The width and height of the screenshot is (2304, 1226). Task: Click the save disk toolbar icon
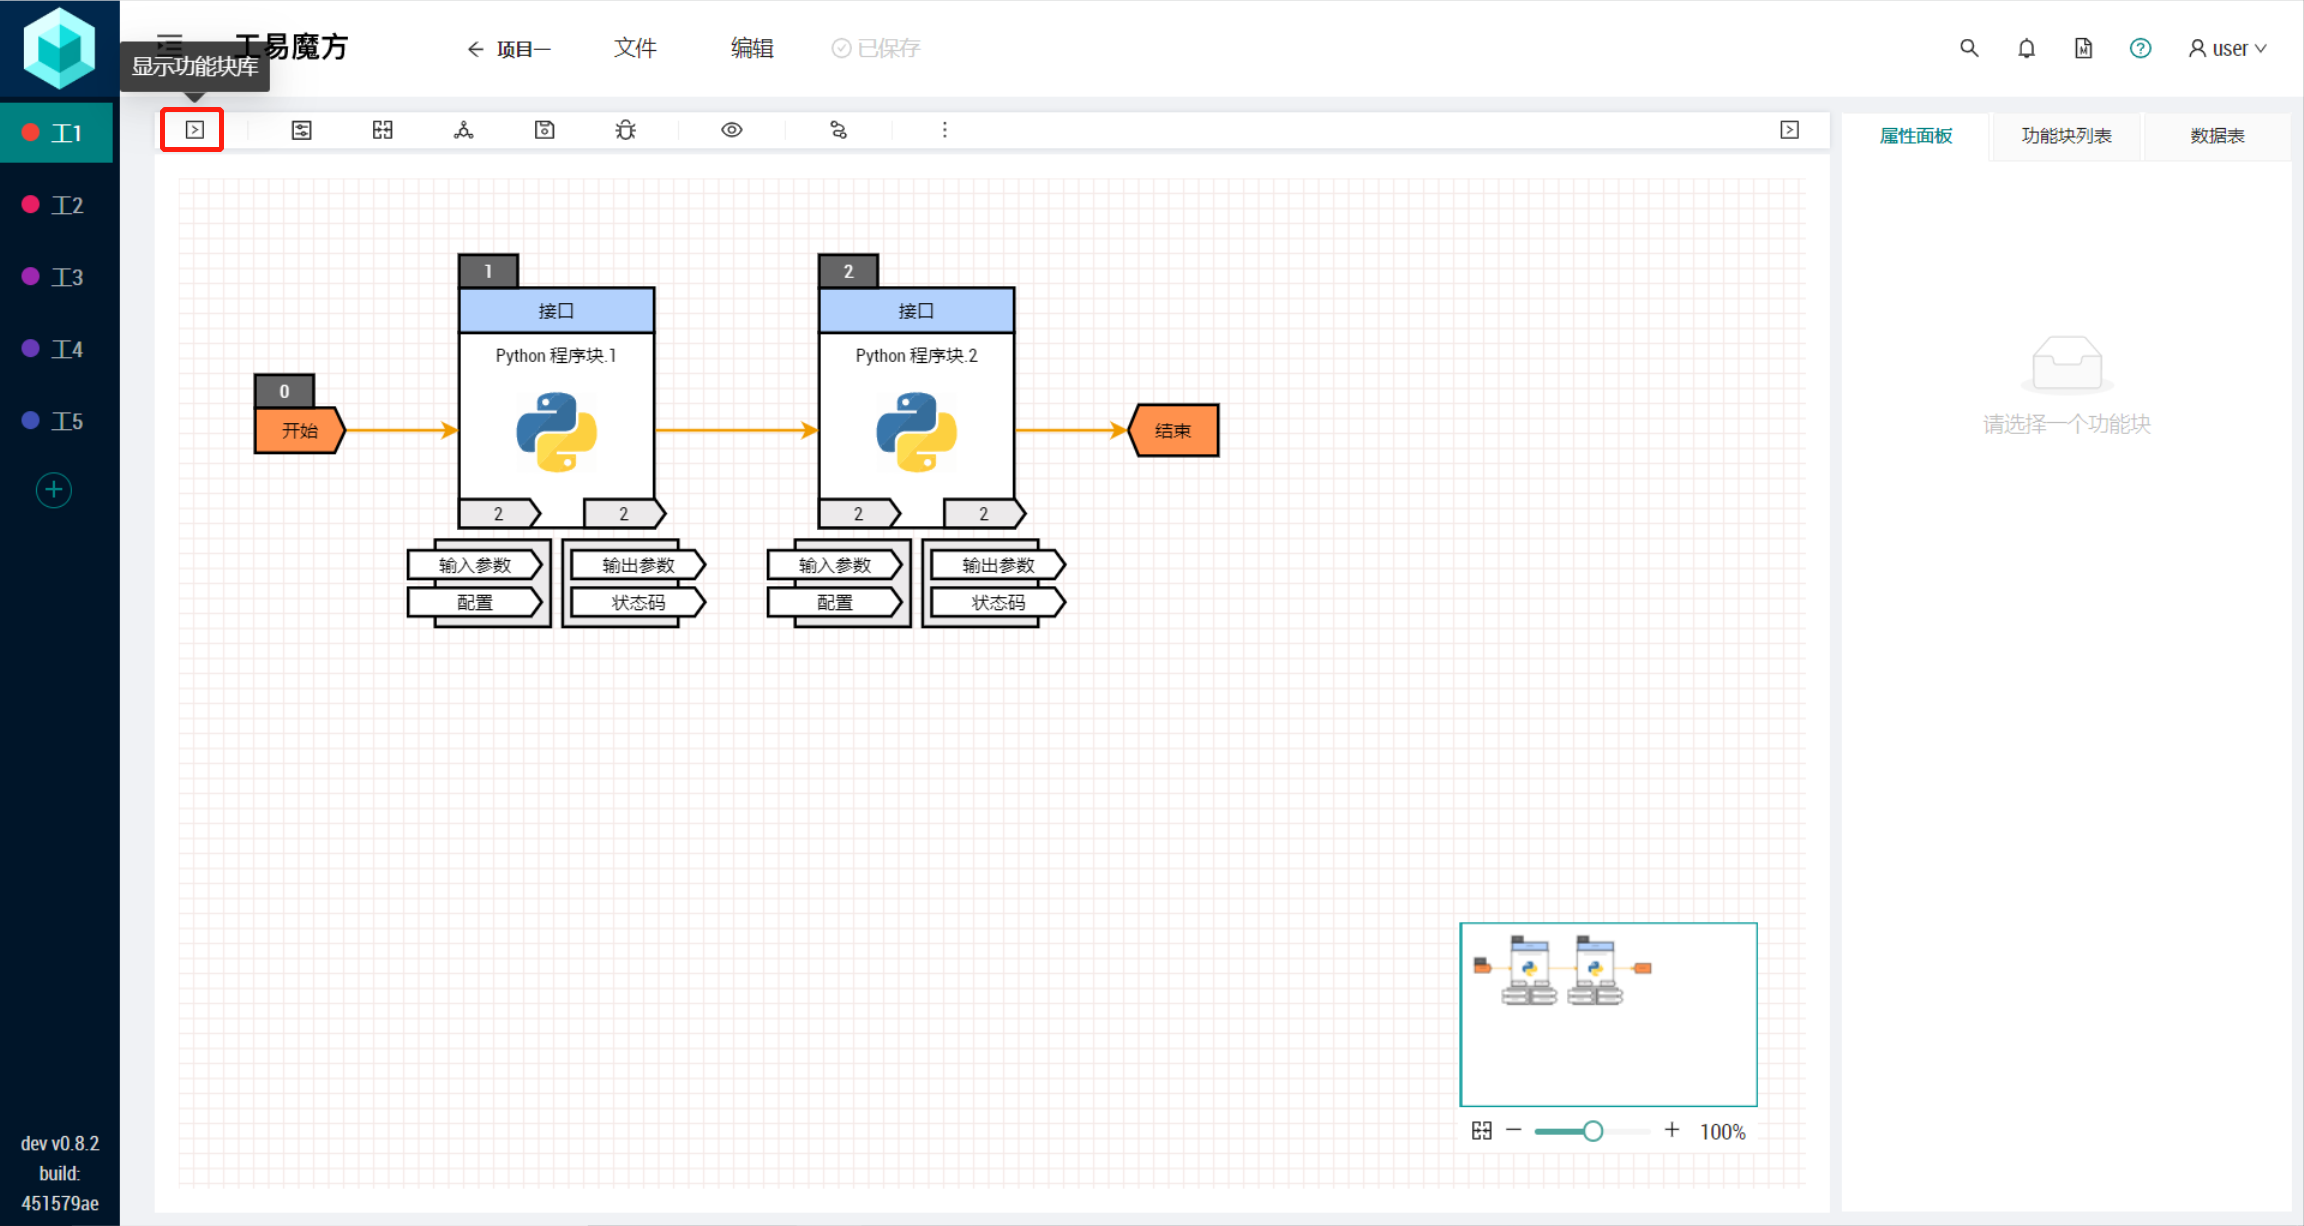[545, 130]
